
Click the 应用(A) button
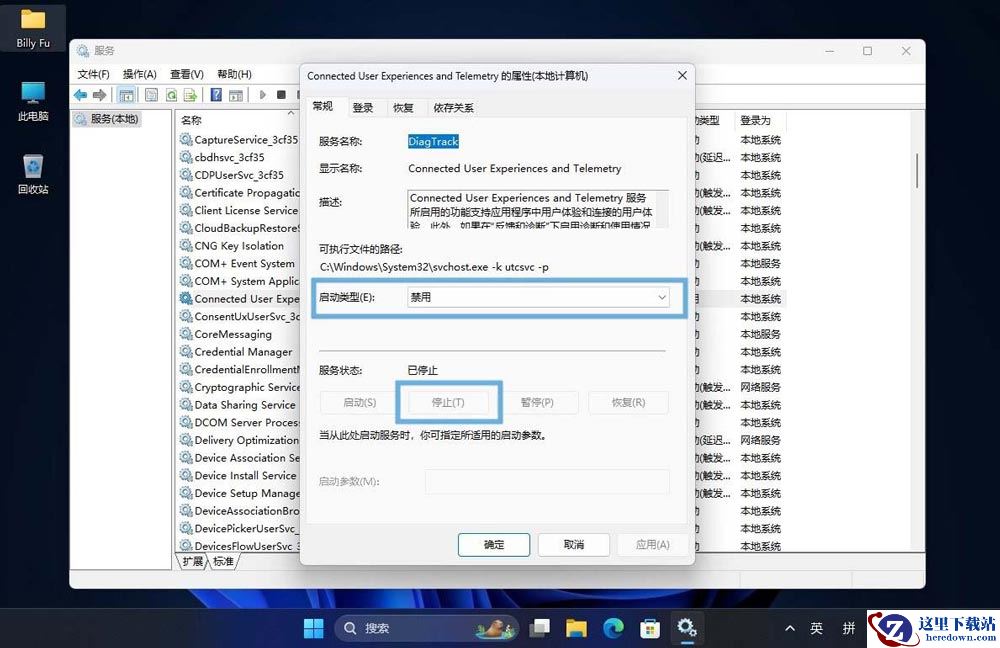coord(652,545)
